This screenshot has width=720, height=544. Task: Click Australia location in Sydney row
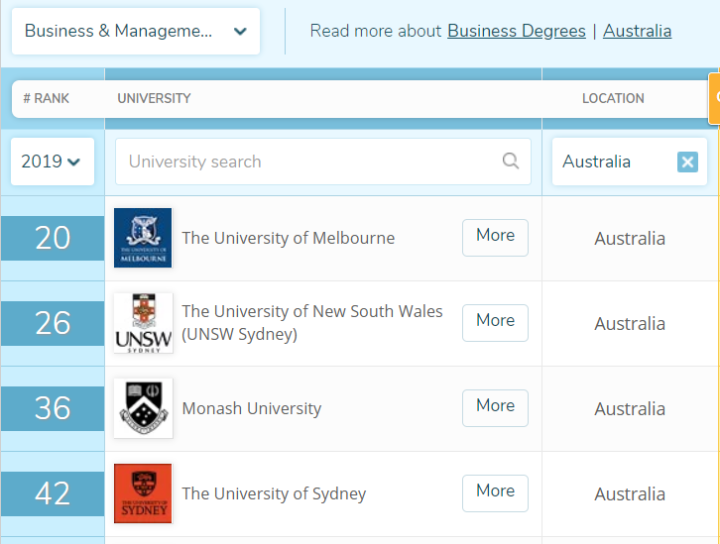[630, 494]
